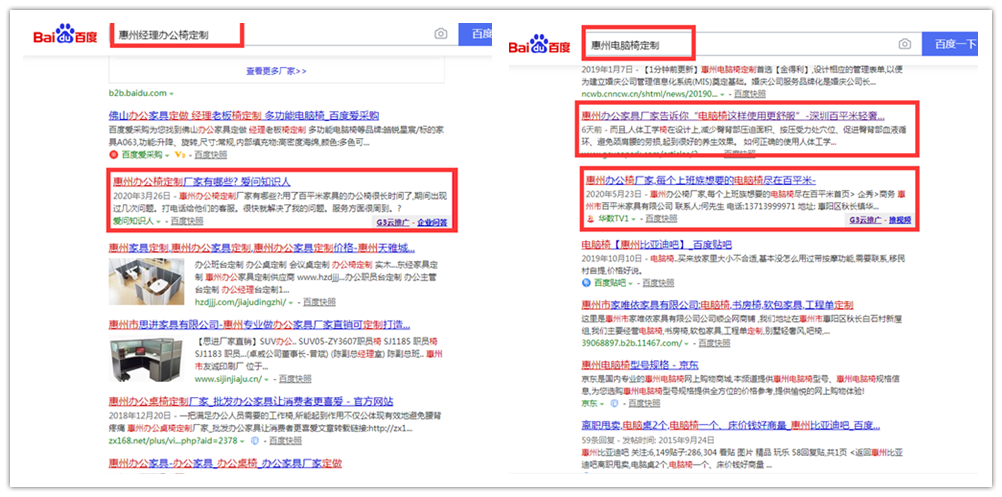Open result 电脑椅这样使用更舒服 深圳百平米
Screen dimensions: 1002x497
pyautogui.click(x=733, y=116)
